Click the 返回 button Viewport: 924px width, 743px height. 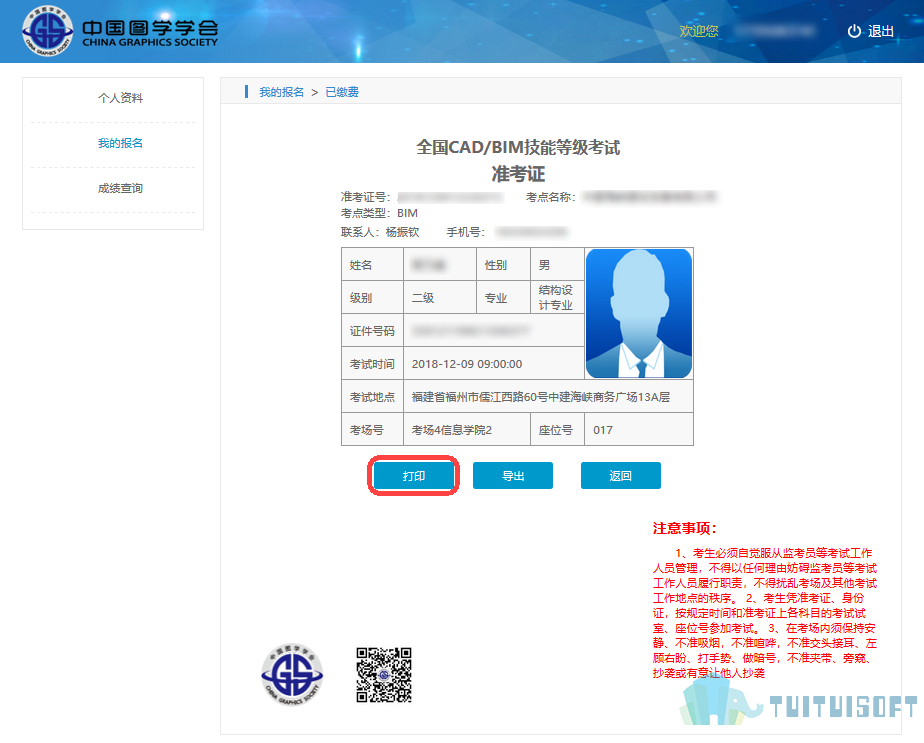click(x=621, y=475)
